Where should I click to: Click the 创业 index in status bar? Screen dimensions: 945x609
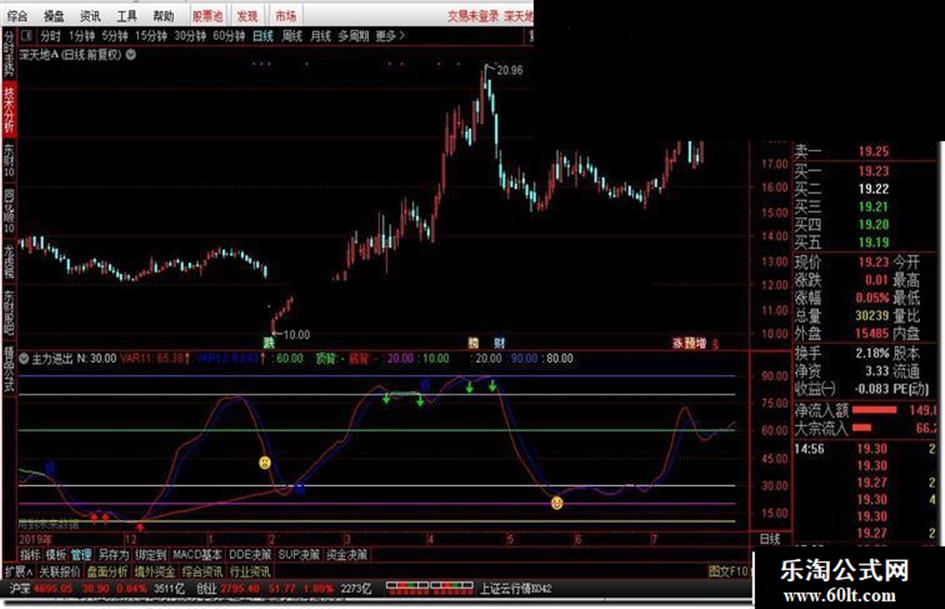pos(207,588)
